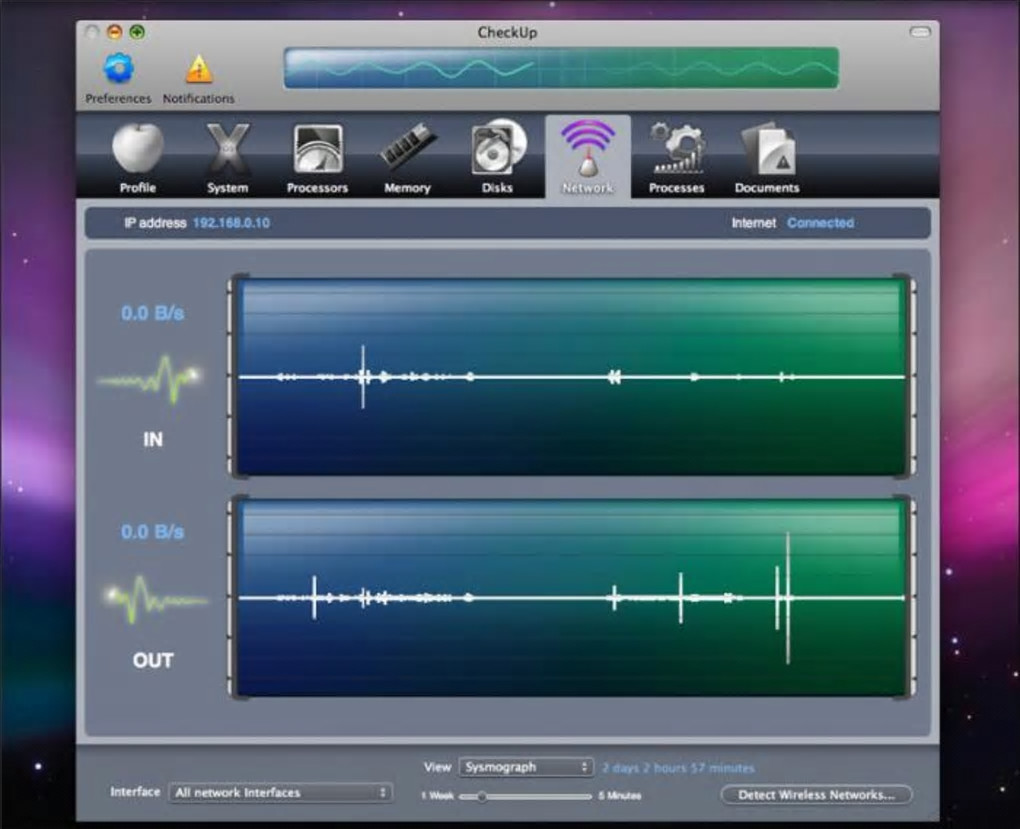This screenshot has width=1020, height=829.
Task: Expand the Interface dropdown menu
Action: click(x=280, y=793)
